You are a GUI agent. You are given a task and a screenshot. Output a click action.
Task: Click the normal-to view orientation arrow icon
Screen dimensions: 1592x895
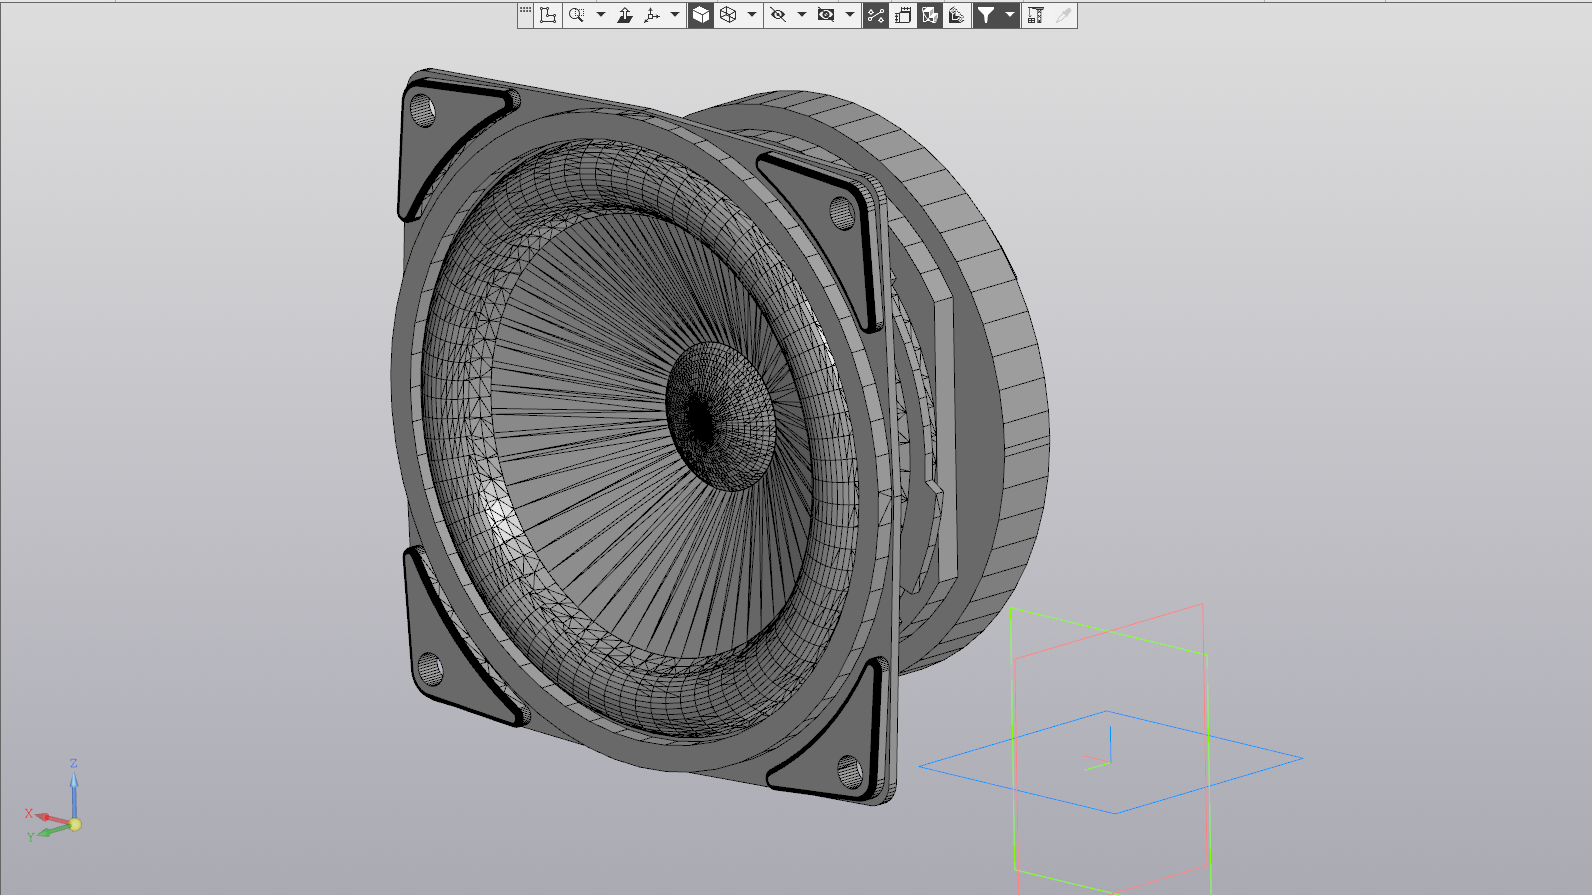click(x=625, y=15)
